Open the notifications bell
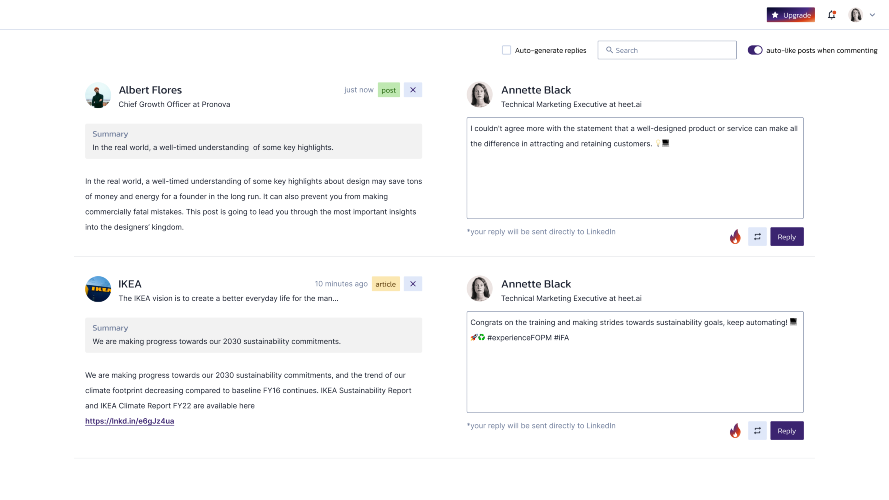 coord(832,15)
